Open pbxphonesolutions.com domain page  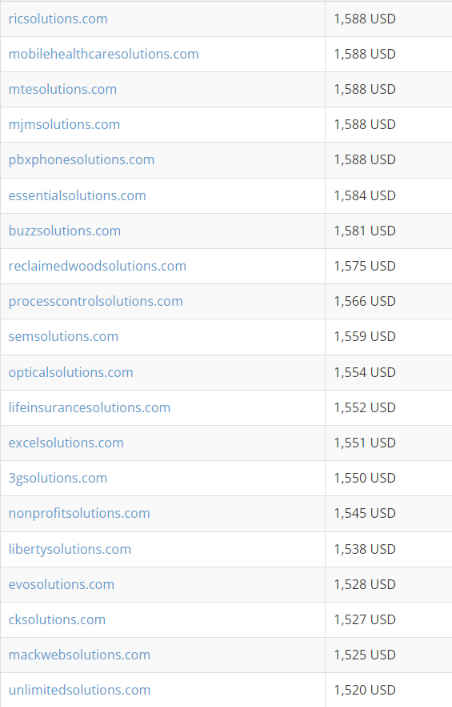click(x=81, y=160)
